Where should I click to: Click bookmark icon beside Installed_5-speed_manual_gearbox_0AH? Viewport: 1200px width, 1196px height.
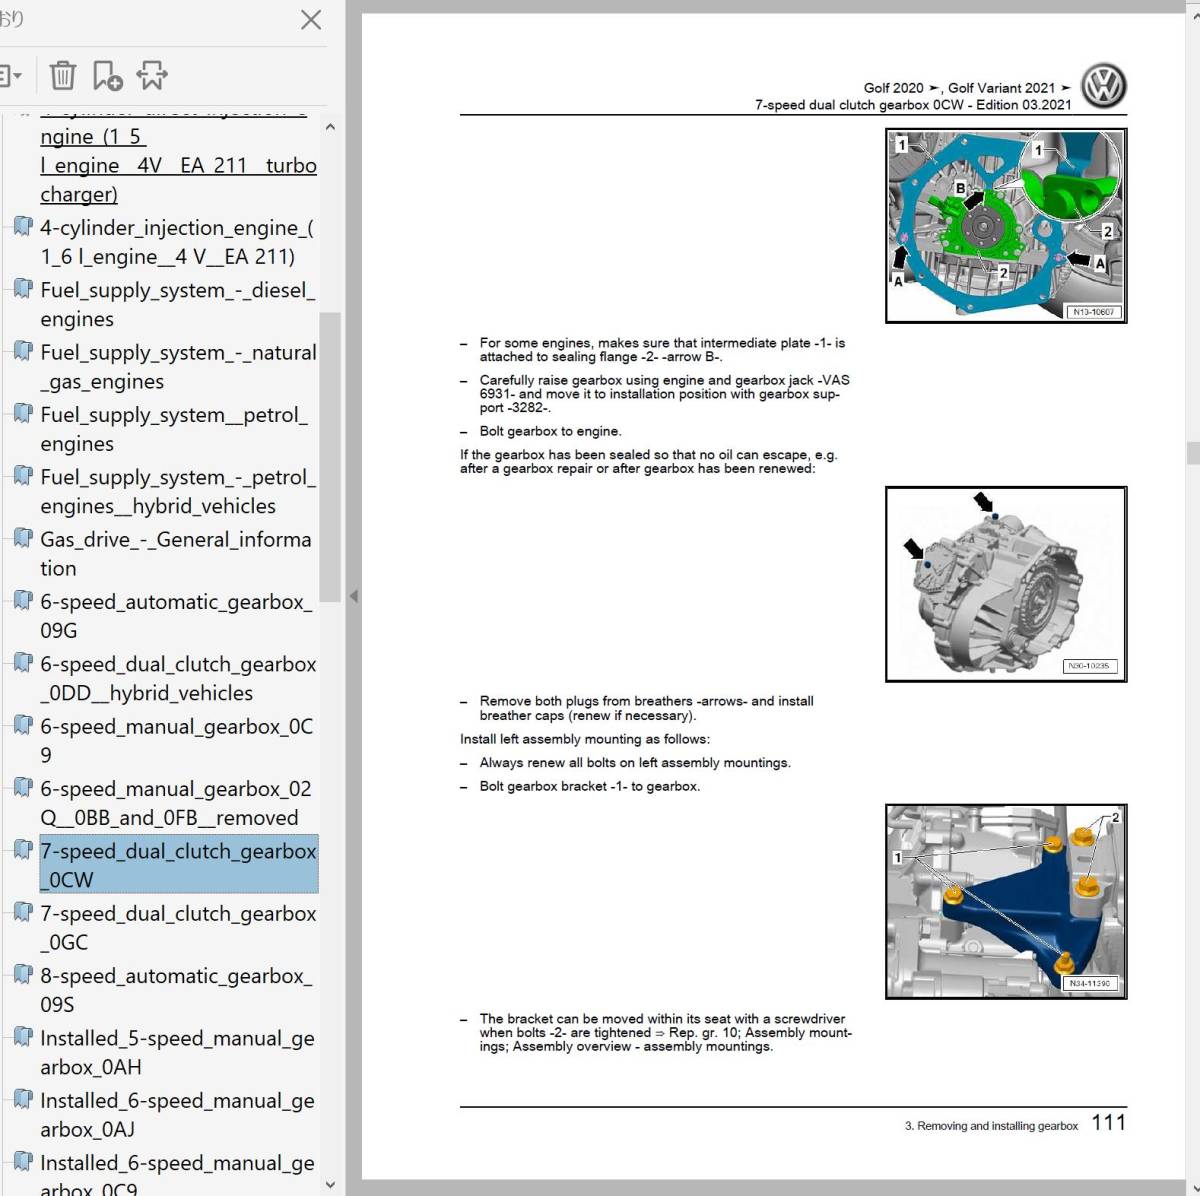22,1038
